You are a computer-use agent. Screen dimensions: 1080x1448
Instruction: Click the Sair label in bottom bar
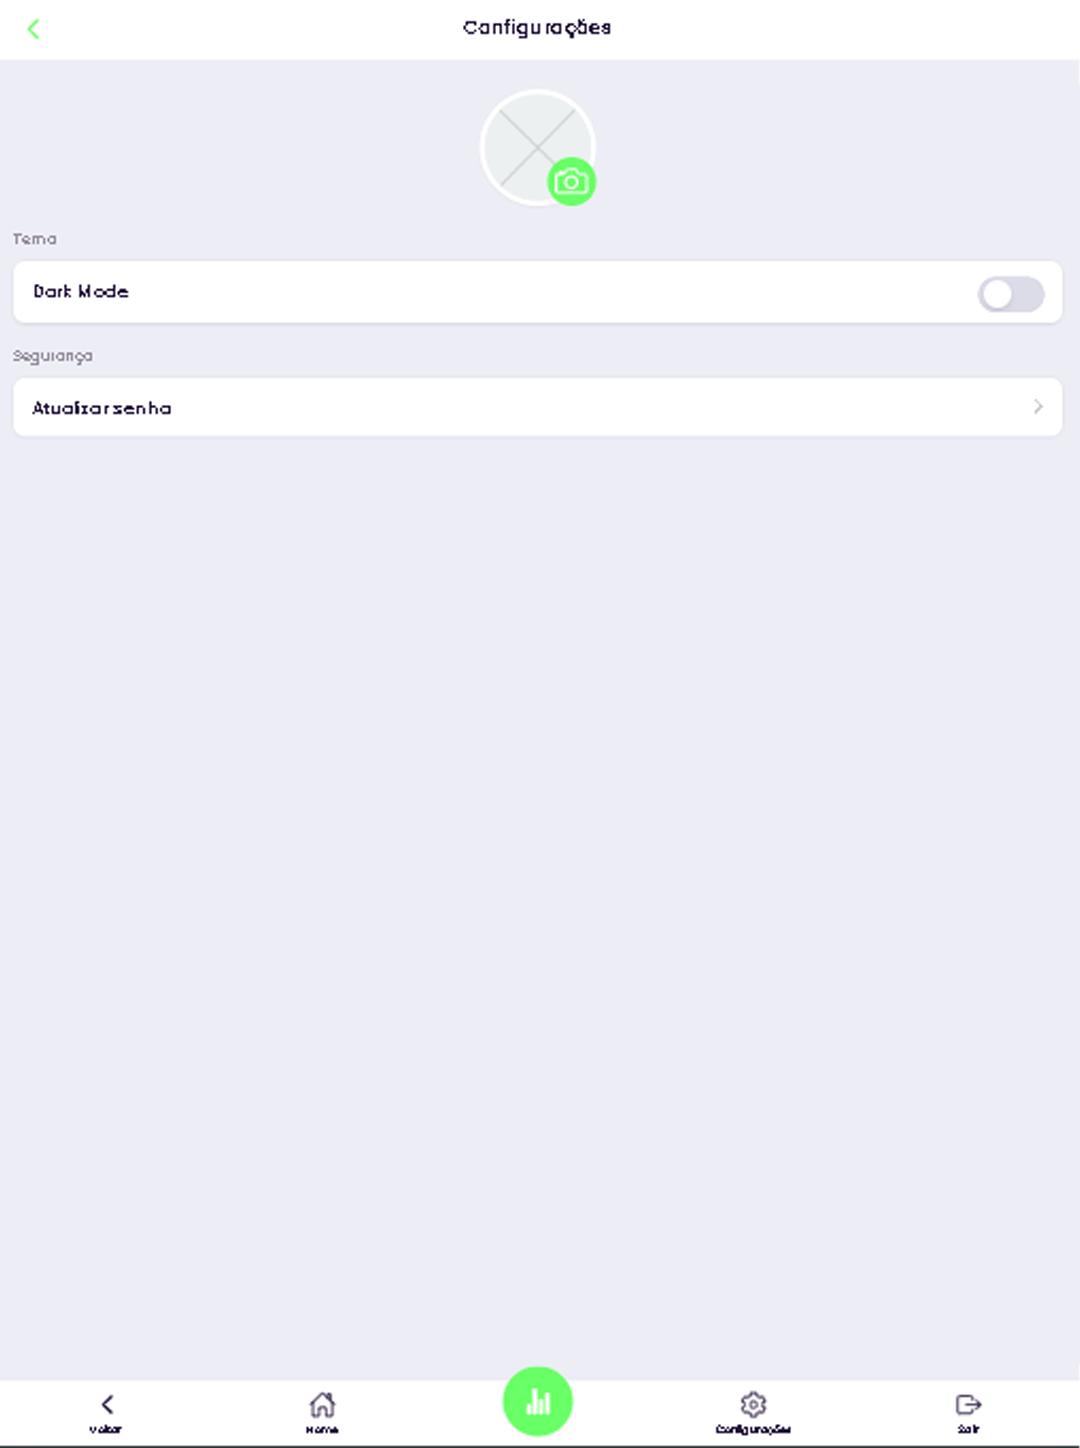(x=968, y=1429)
